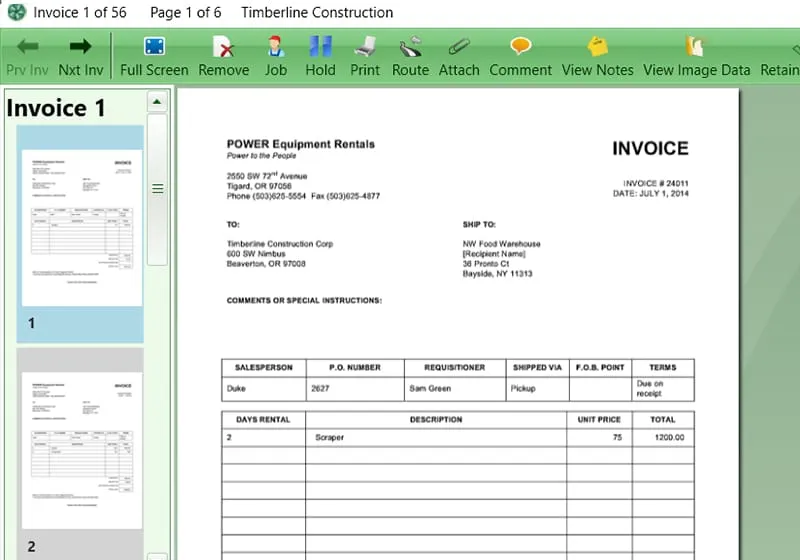Click the thumbnail panel scrollbar handle
The width and height of the screenshot is (800, 560).
point(157,188)
